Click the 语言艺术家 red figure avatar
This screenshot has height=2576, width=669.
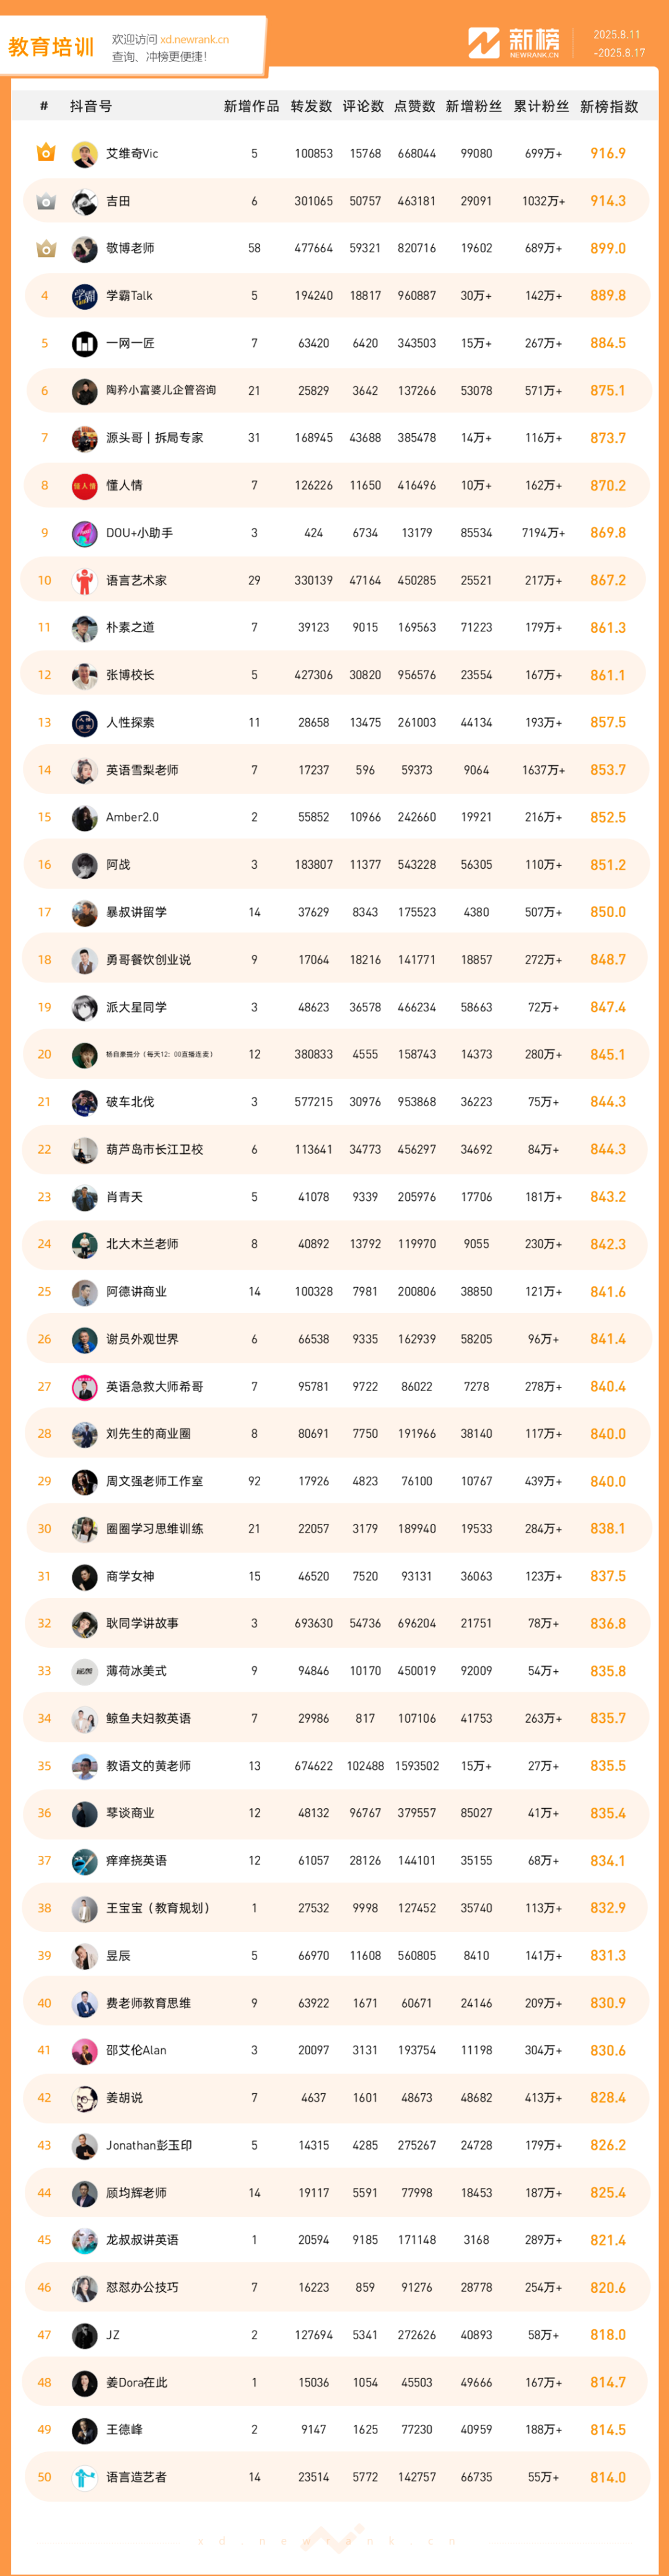click(85, 581)
